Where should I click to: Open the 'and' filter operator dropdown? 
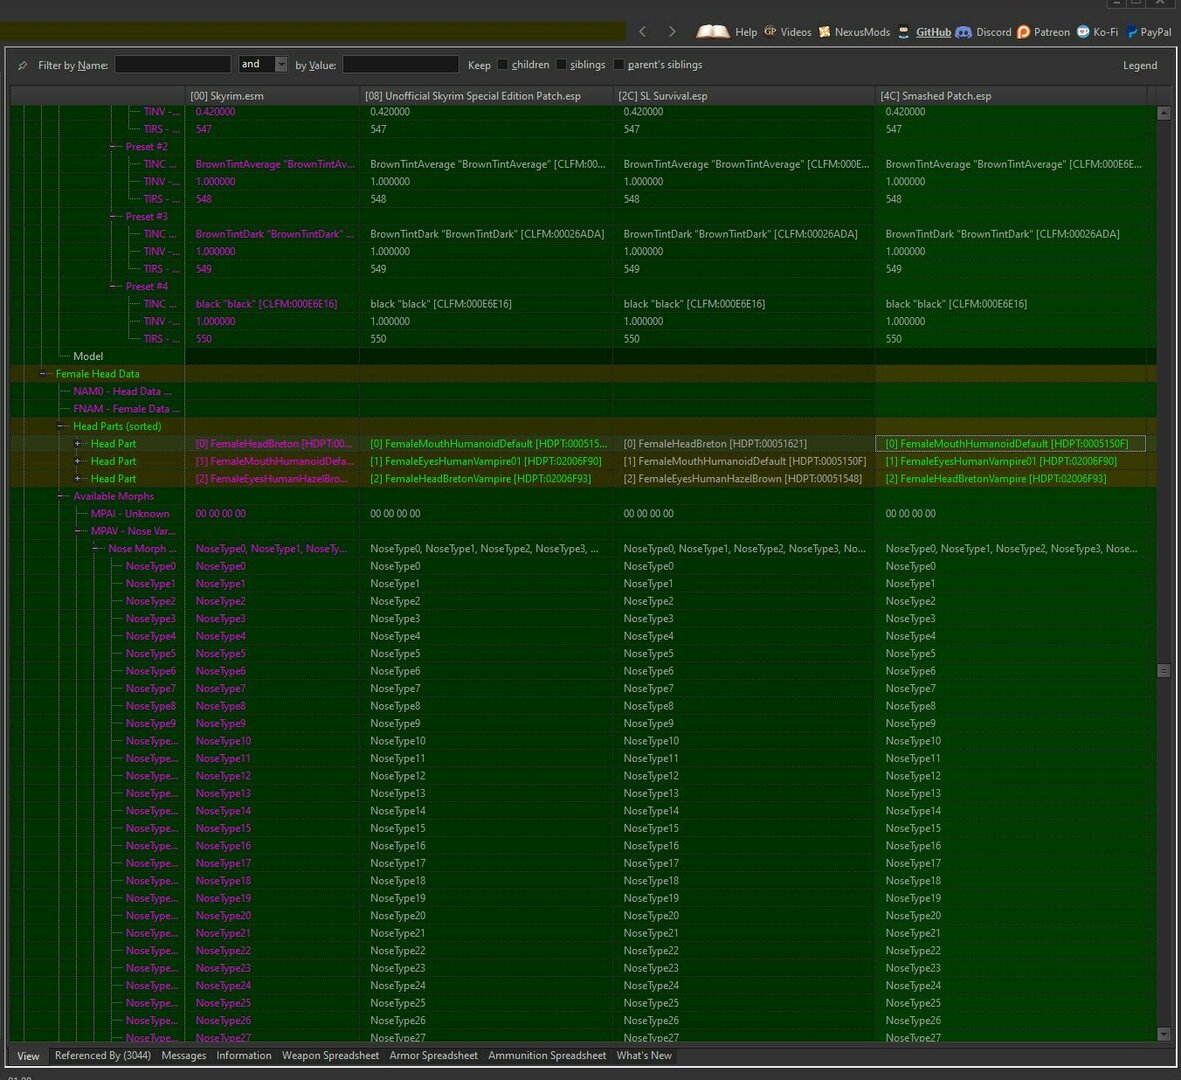click(x=281, y=65)
